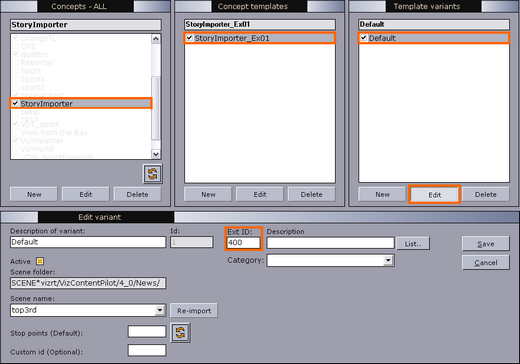This screenshot has width=520, height=364.
Task: Refresh the concepts list with the orange arrows icon
Action: tap(153, 174)
